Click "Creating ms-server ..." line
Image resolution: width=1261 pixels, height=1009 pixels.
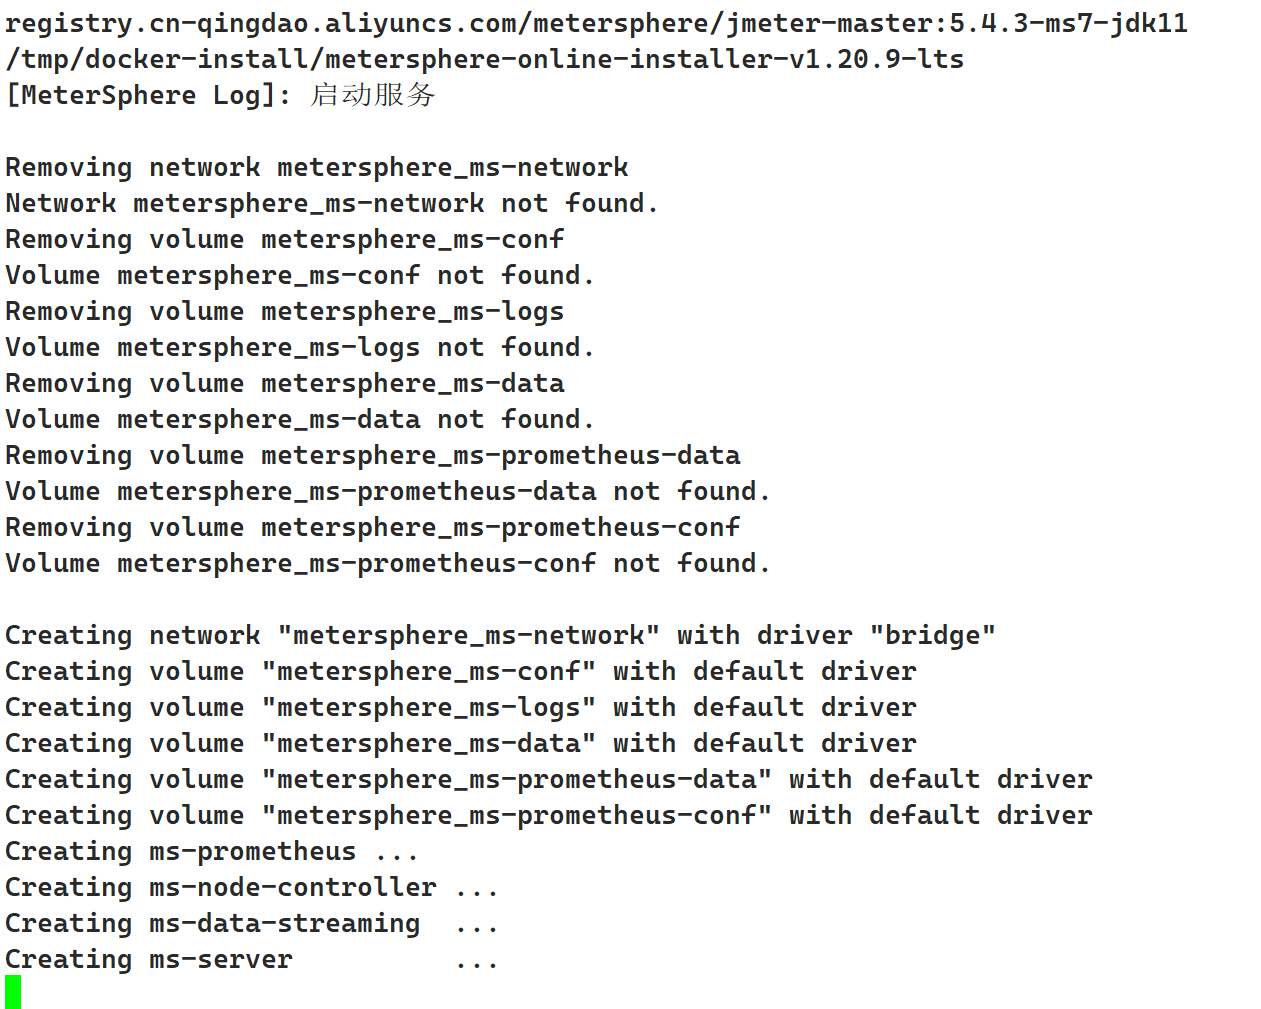[x=251, y=959]
